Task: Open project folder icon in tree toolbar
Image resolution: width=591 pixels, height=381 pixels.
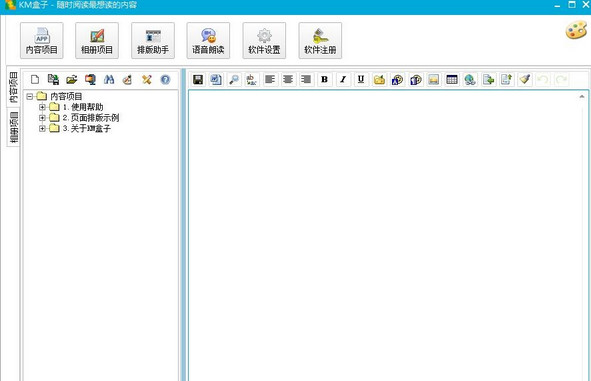Action: click(x=71, y=80)
